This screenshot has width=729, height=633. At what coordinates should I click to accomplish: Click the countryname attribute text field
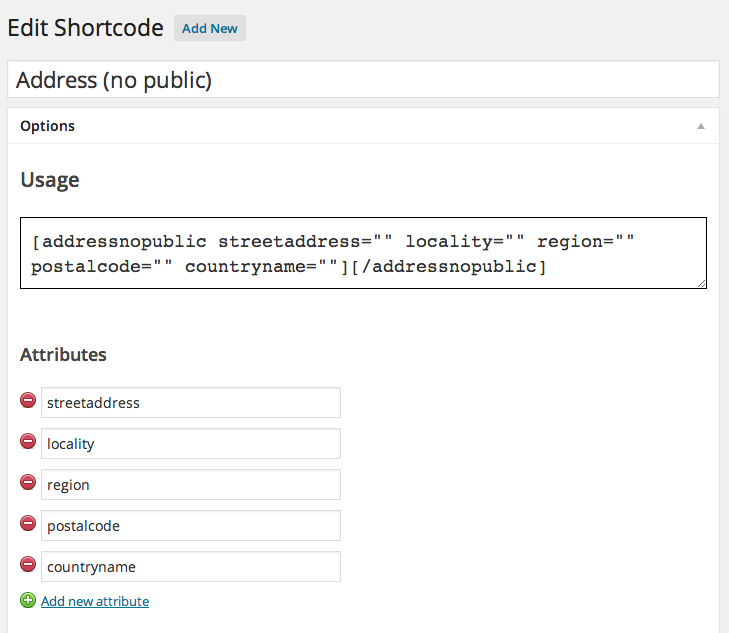[190, 567]
